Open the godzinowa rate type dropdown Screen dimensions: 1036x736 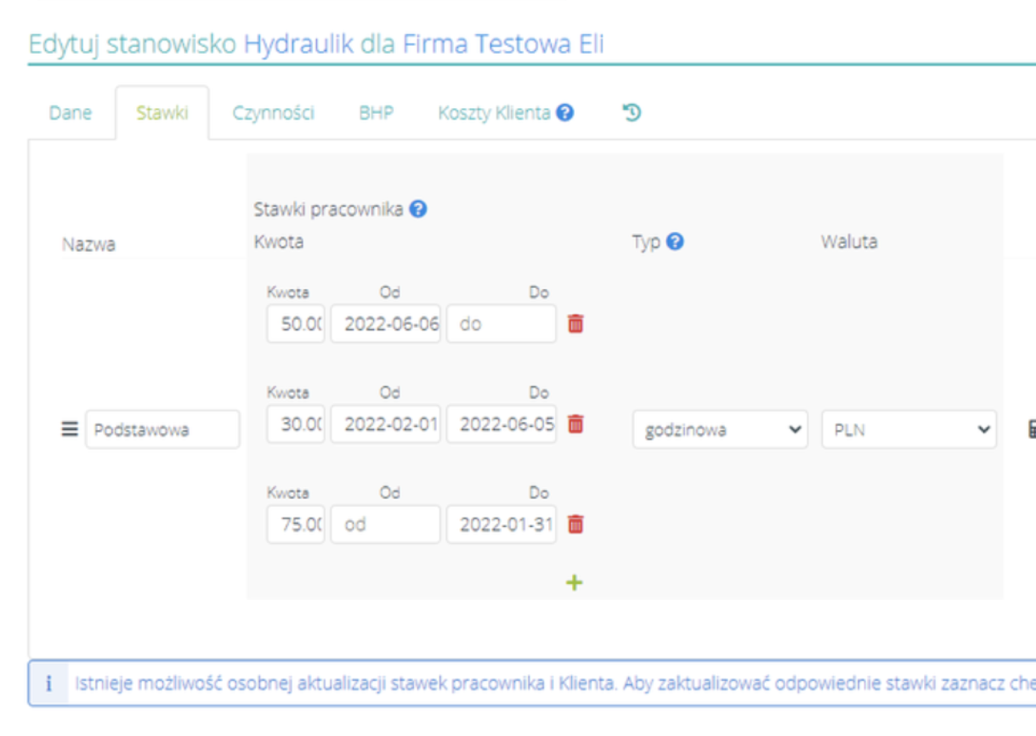tap(720, 430)
